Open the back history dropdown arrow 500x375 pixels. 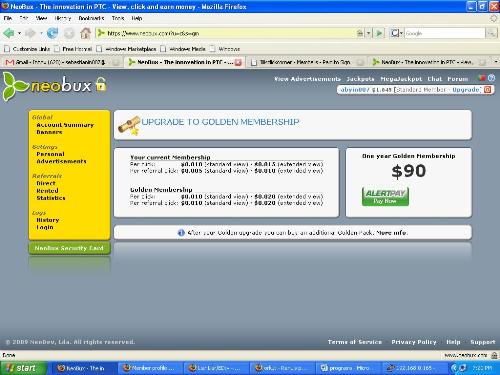pos(19,33)
